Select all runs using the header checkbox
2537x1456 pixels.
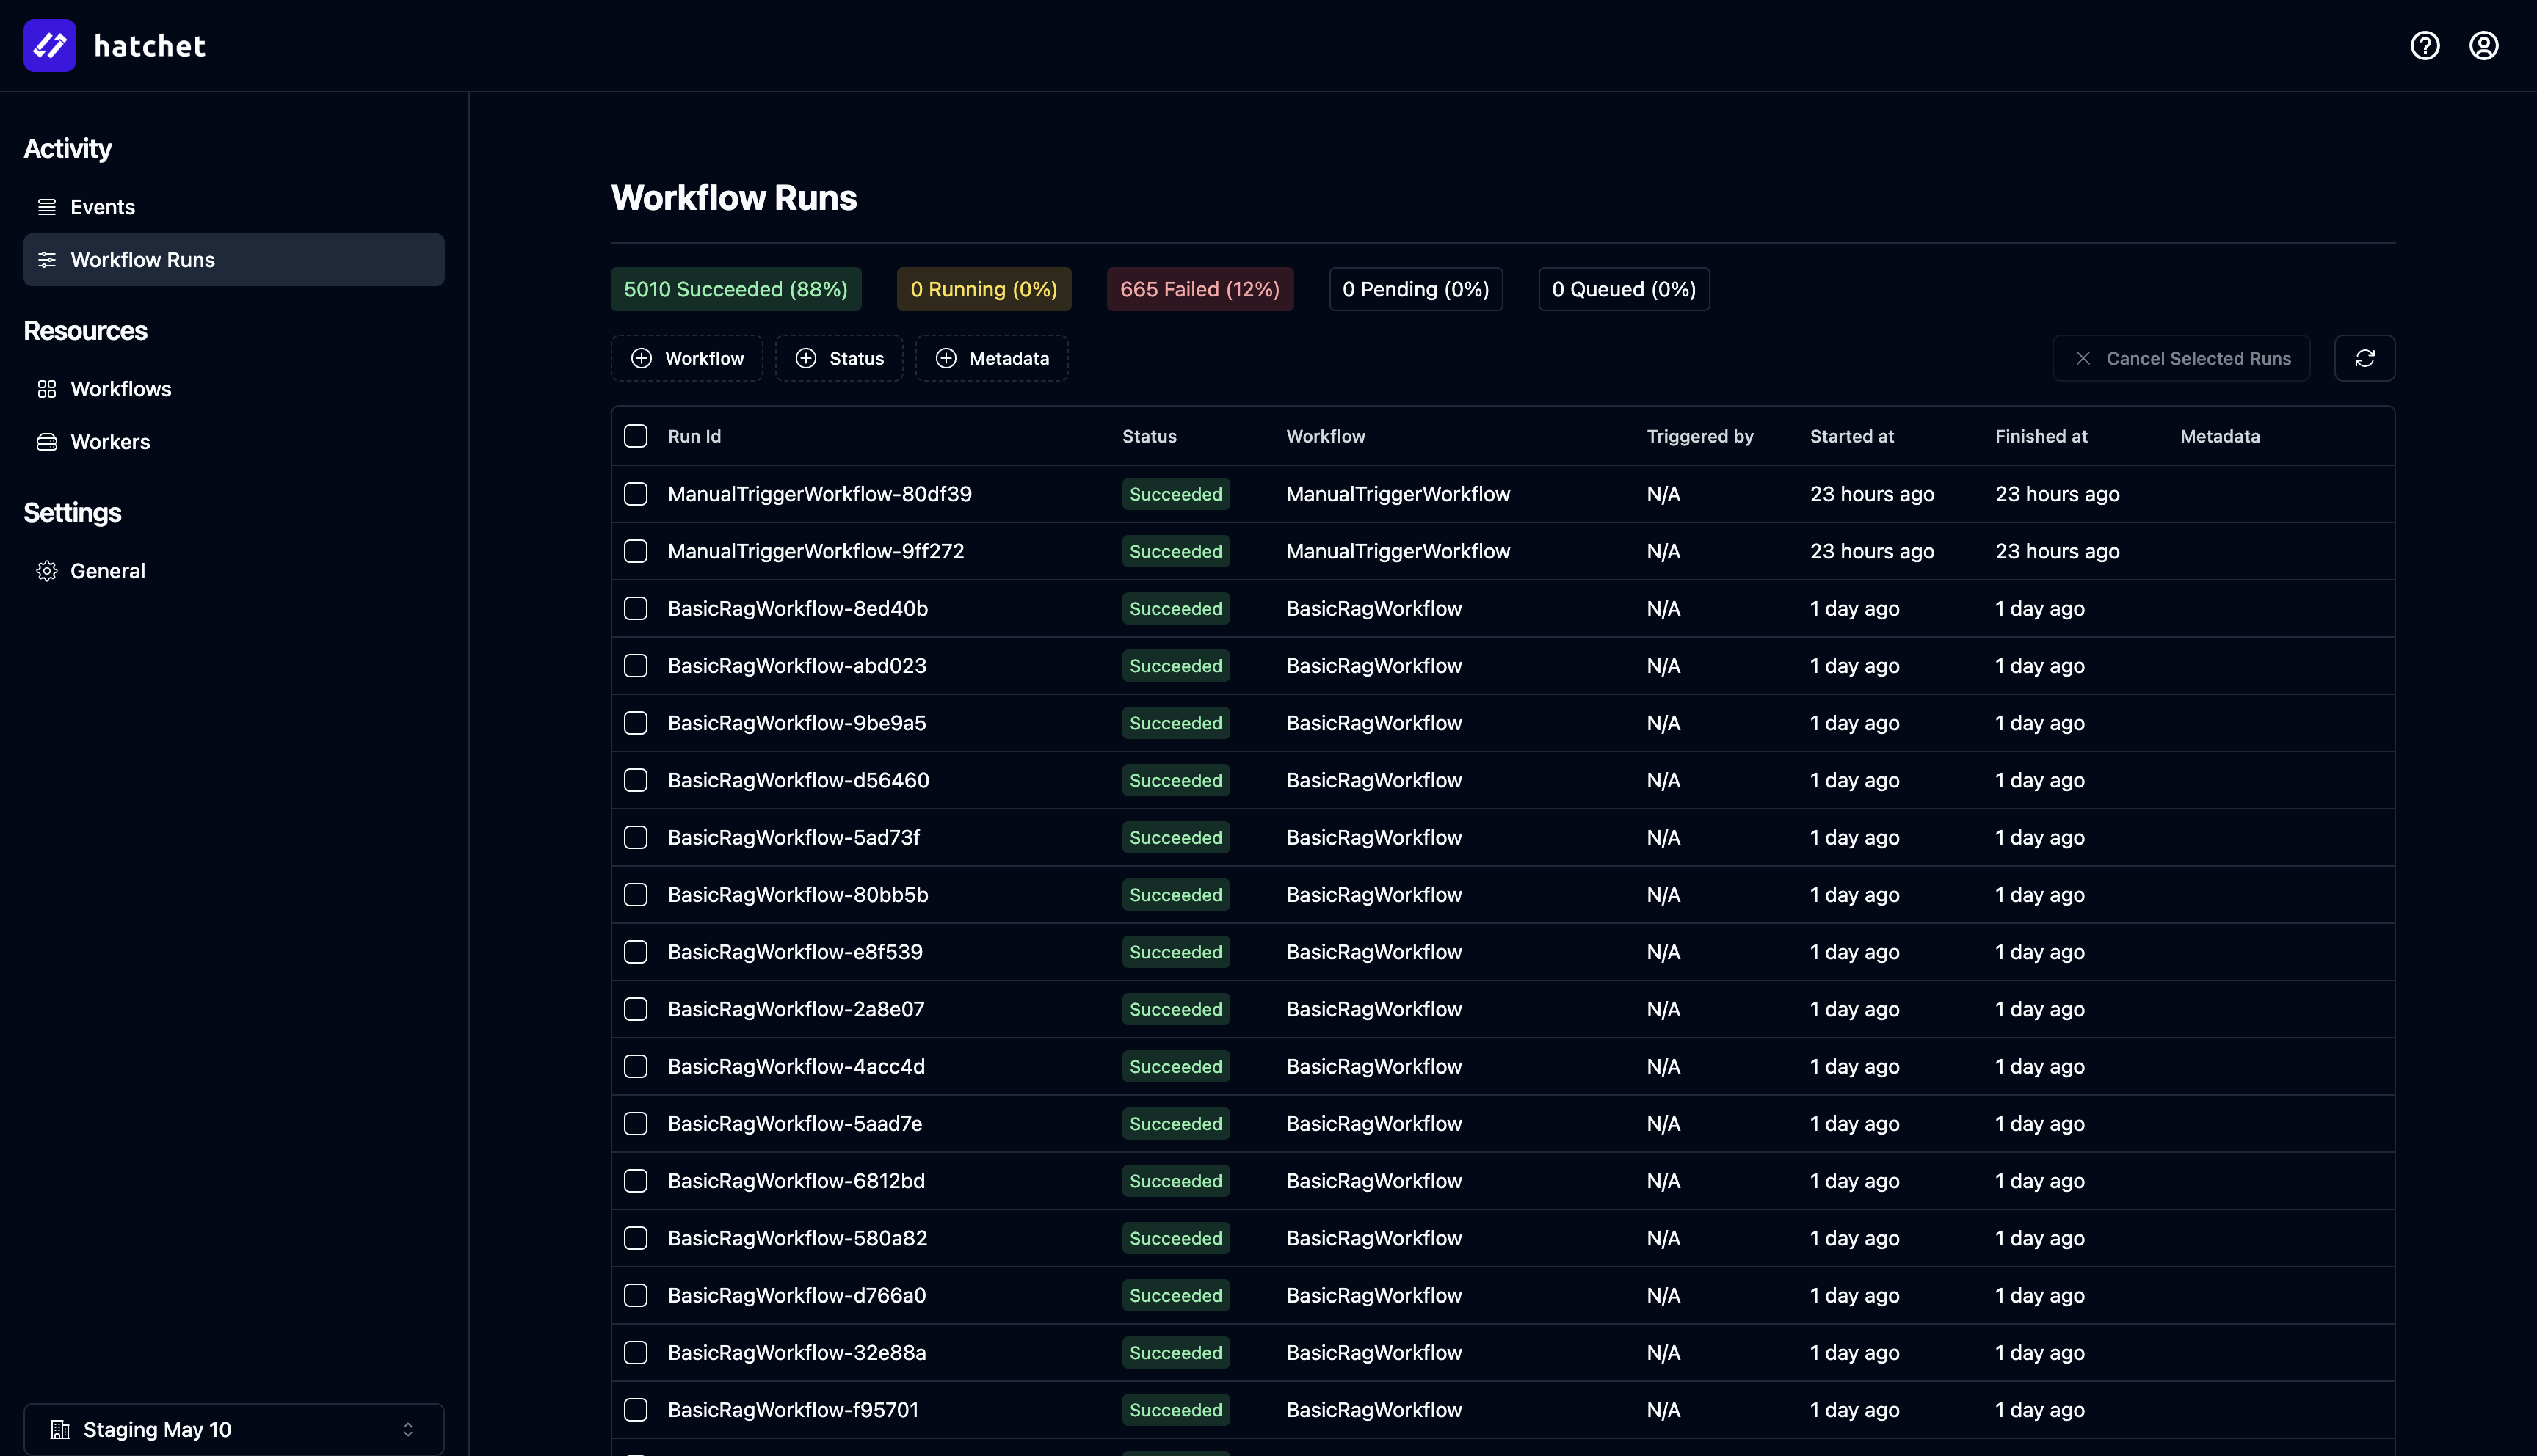pyautogui.click(x=635, y=436)
